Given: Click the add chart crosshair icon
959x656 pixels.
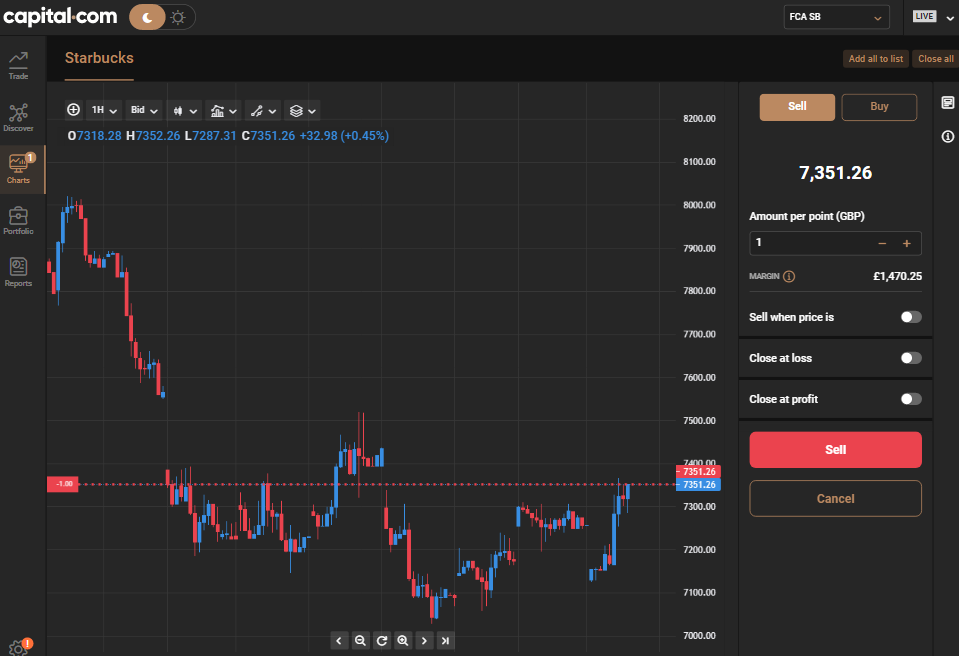Looking at the screenshot, I should pos(73,110).
